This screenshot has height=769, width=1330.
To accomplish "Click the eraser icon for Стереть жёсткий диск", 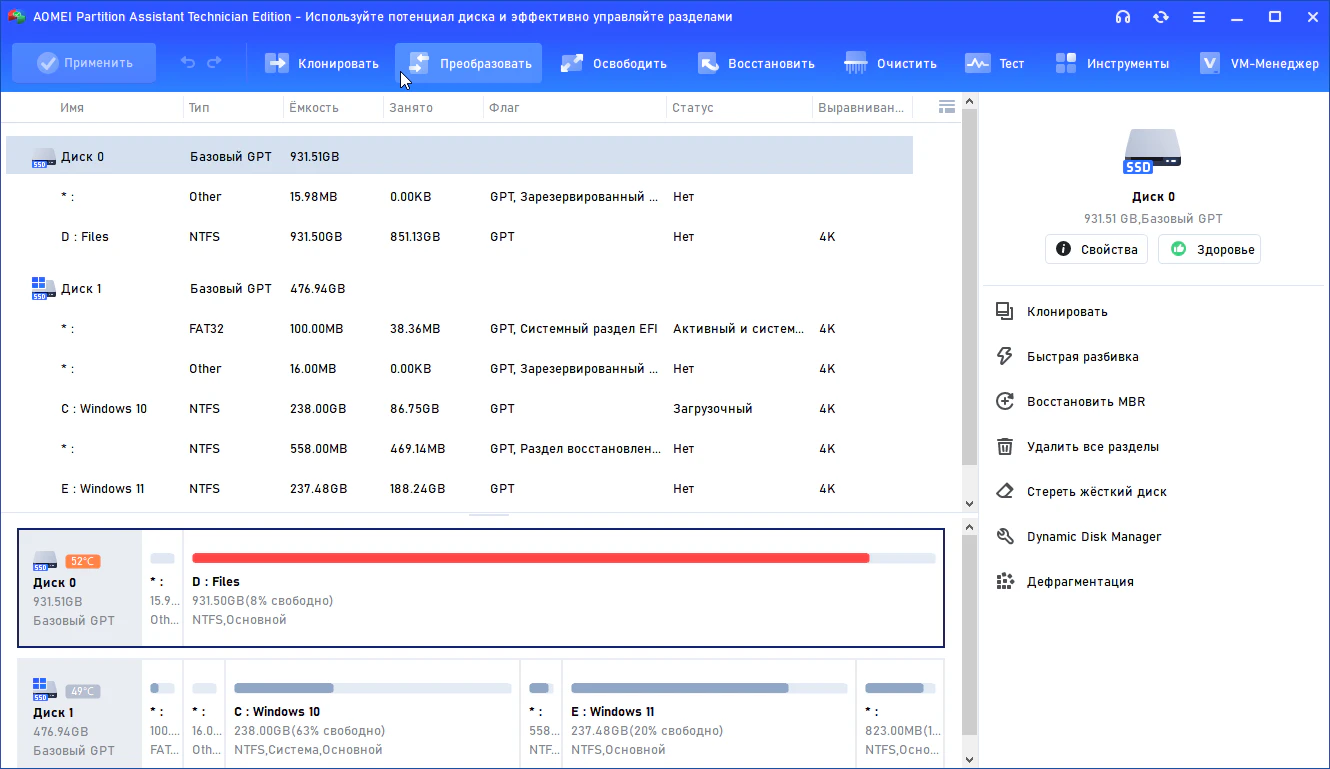I will pyautogui.click(x=1006, y=492).
